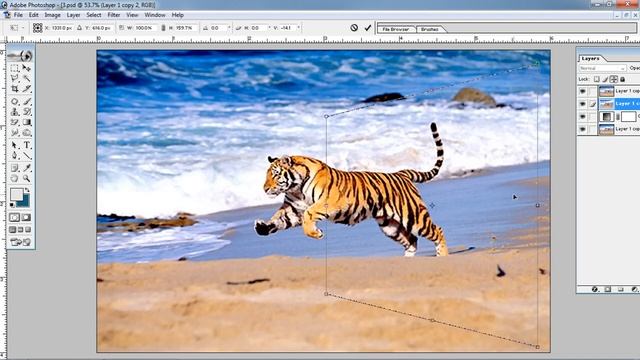This screenshot has height=360, width=640.
Task: Select the Dodge tool
Action: (x=27, y=133)
